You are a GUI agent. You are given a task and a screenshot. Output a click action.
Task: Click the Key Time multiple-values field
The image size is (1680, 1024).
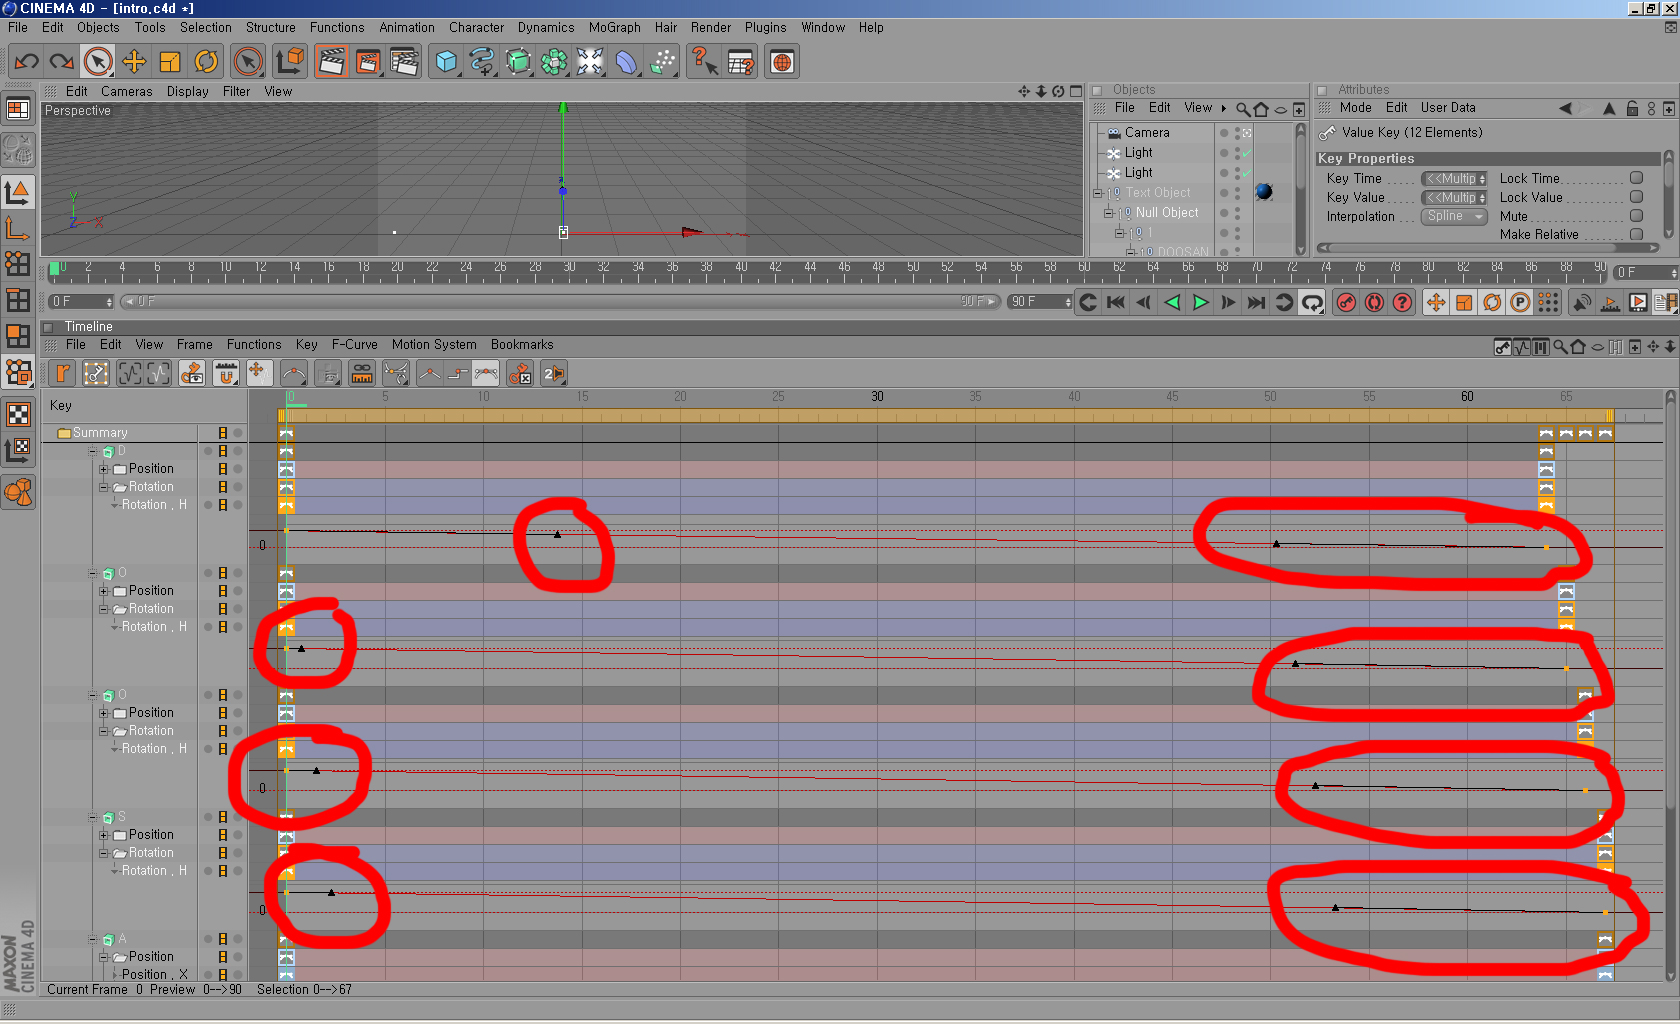[x=1454, y=179]
